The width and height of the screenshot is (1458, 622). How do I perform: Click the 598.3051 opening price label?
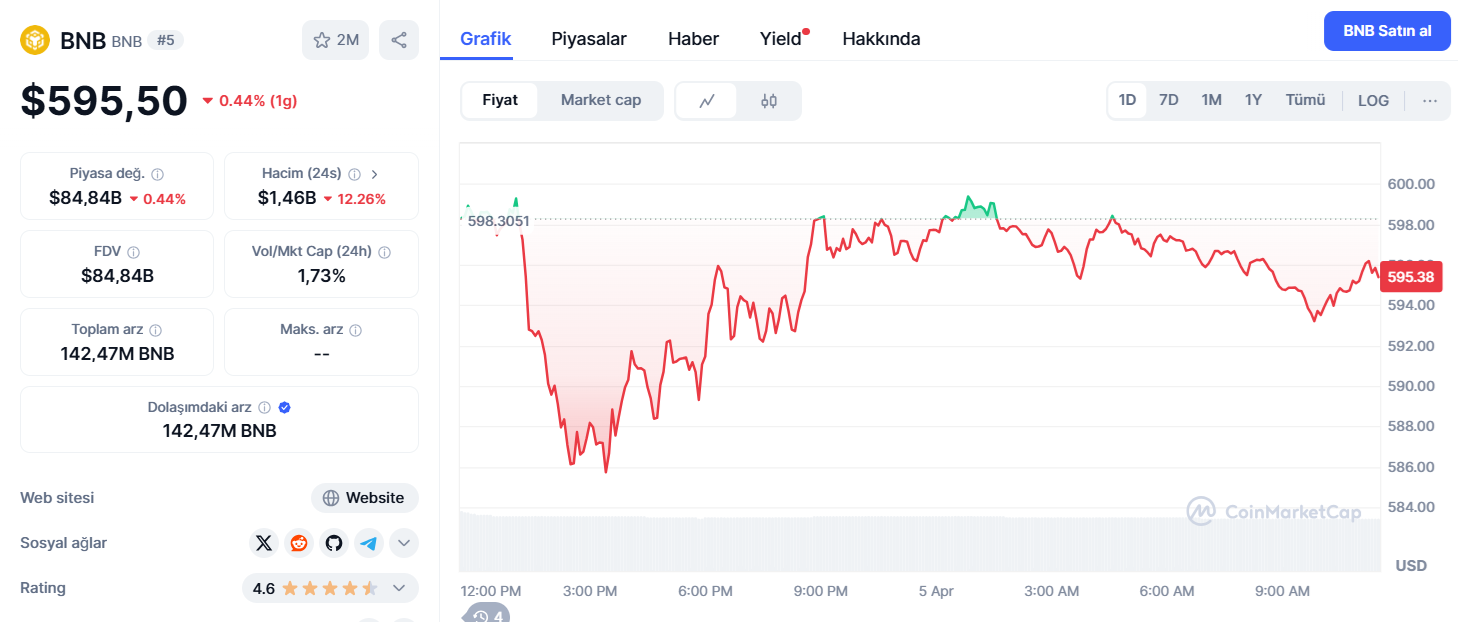point(498,221)
